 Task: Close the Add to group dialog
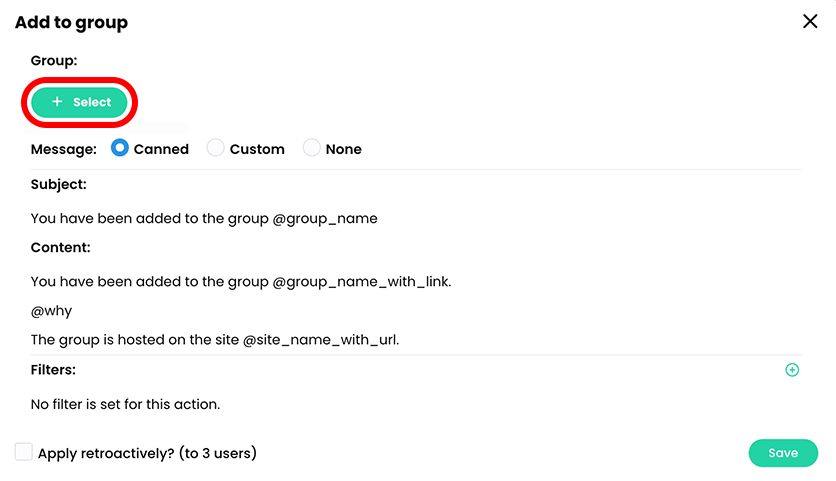tap(810, 22)
